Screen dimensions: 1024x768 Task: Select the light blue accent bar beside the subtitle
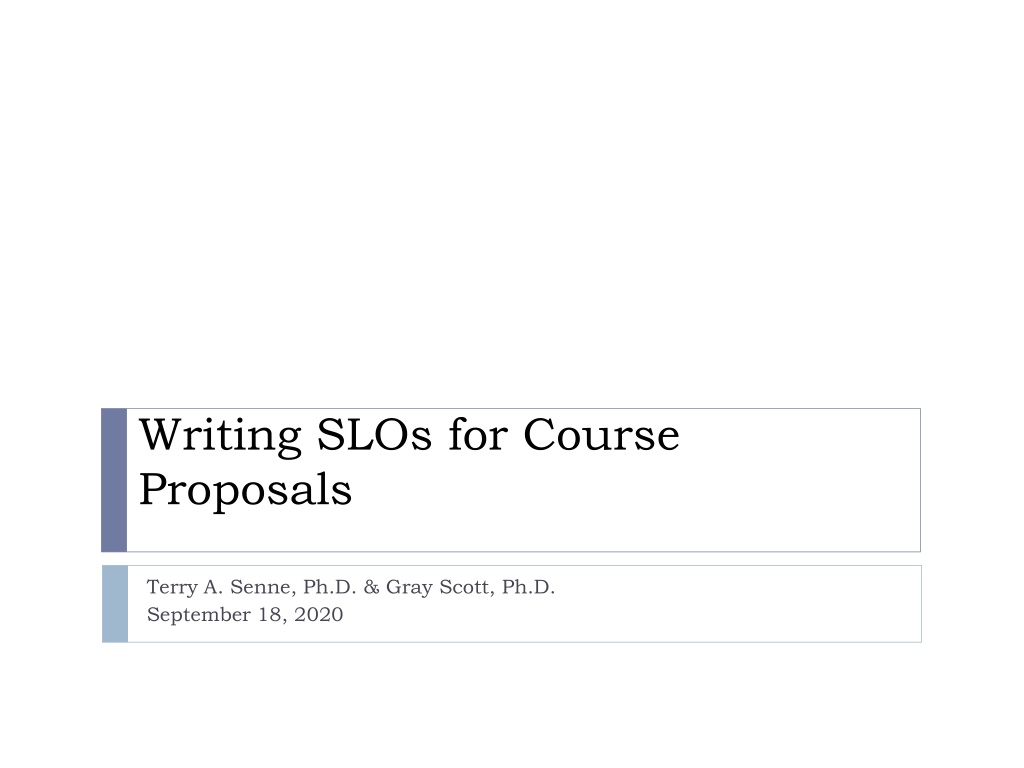[115, 604]
